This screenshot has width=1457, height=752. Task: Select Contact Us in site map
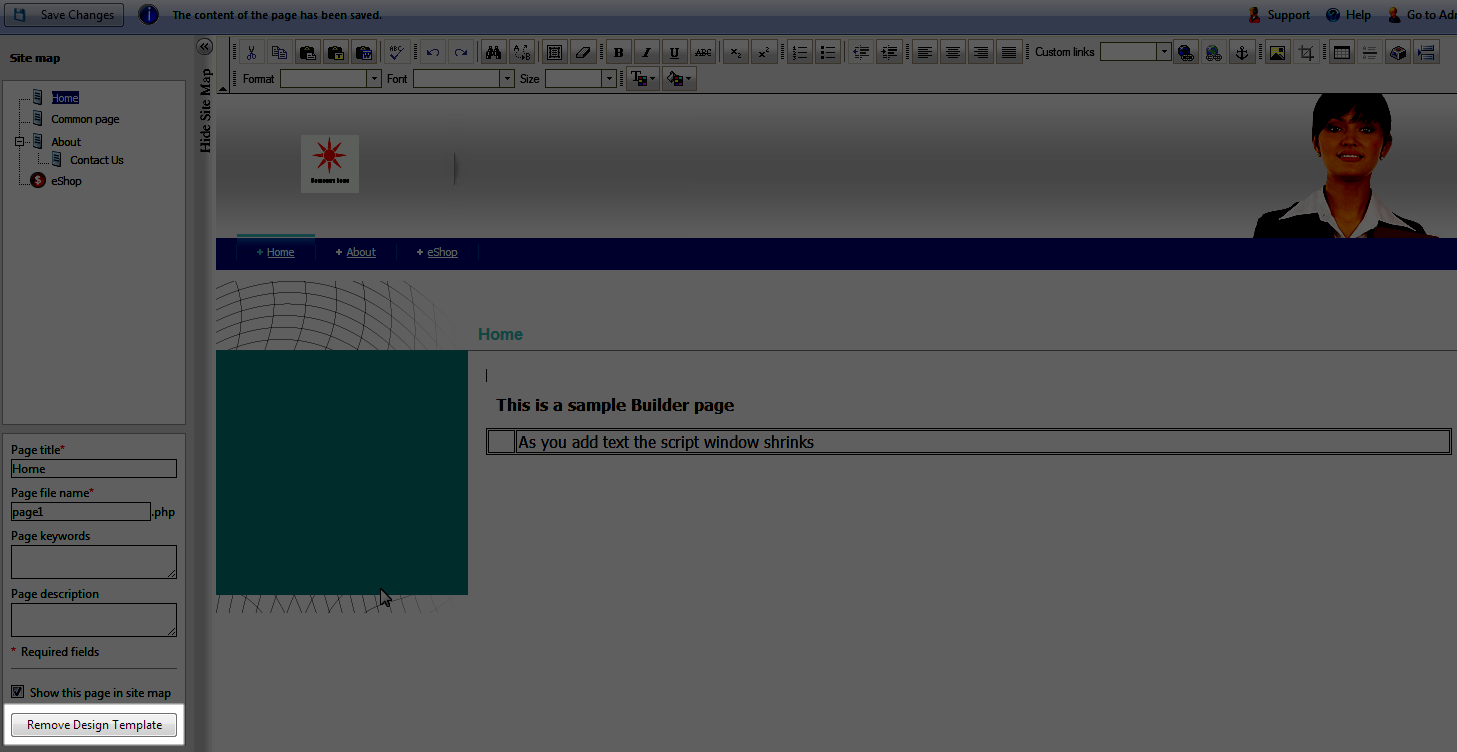point(96,160)
